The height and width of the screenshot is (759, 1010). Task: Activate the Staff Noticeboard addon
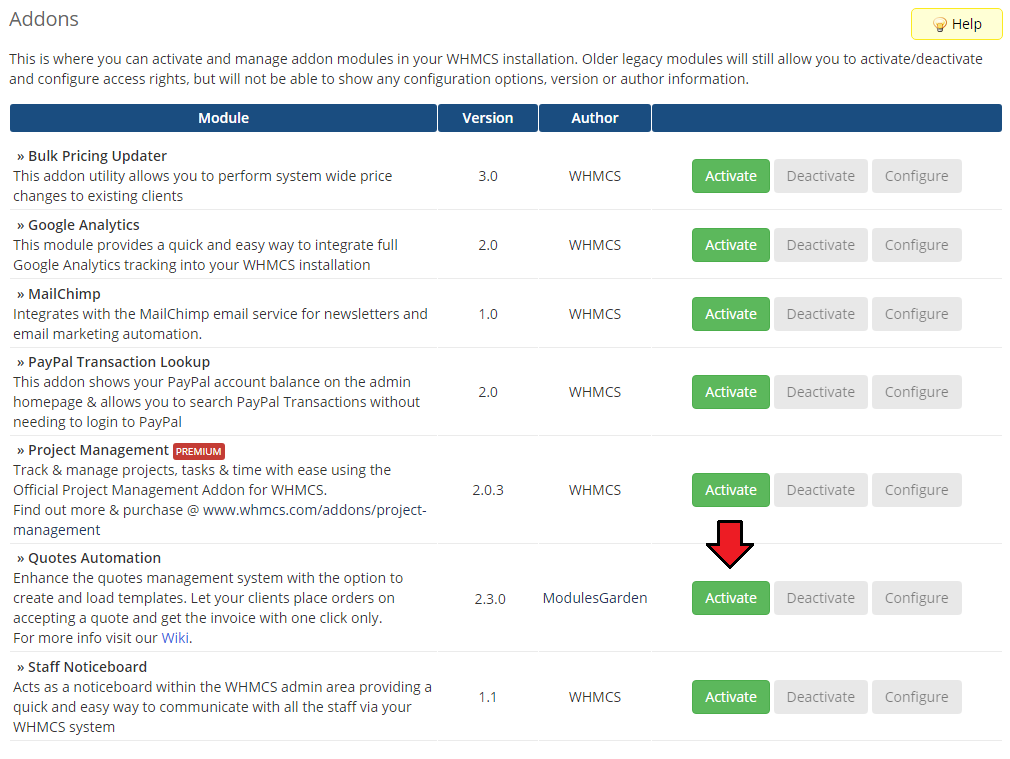click(x=730, y=697)
